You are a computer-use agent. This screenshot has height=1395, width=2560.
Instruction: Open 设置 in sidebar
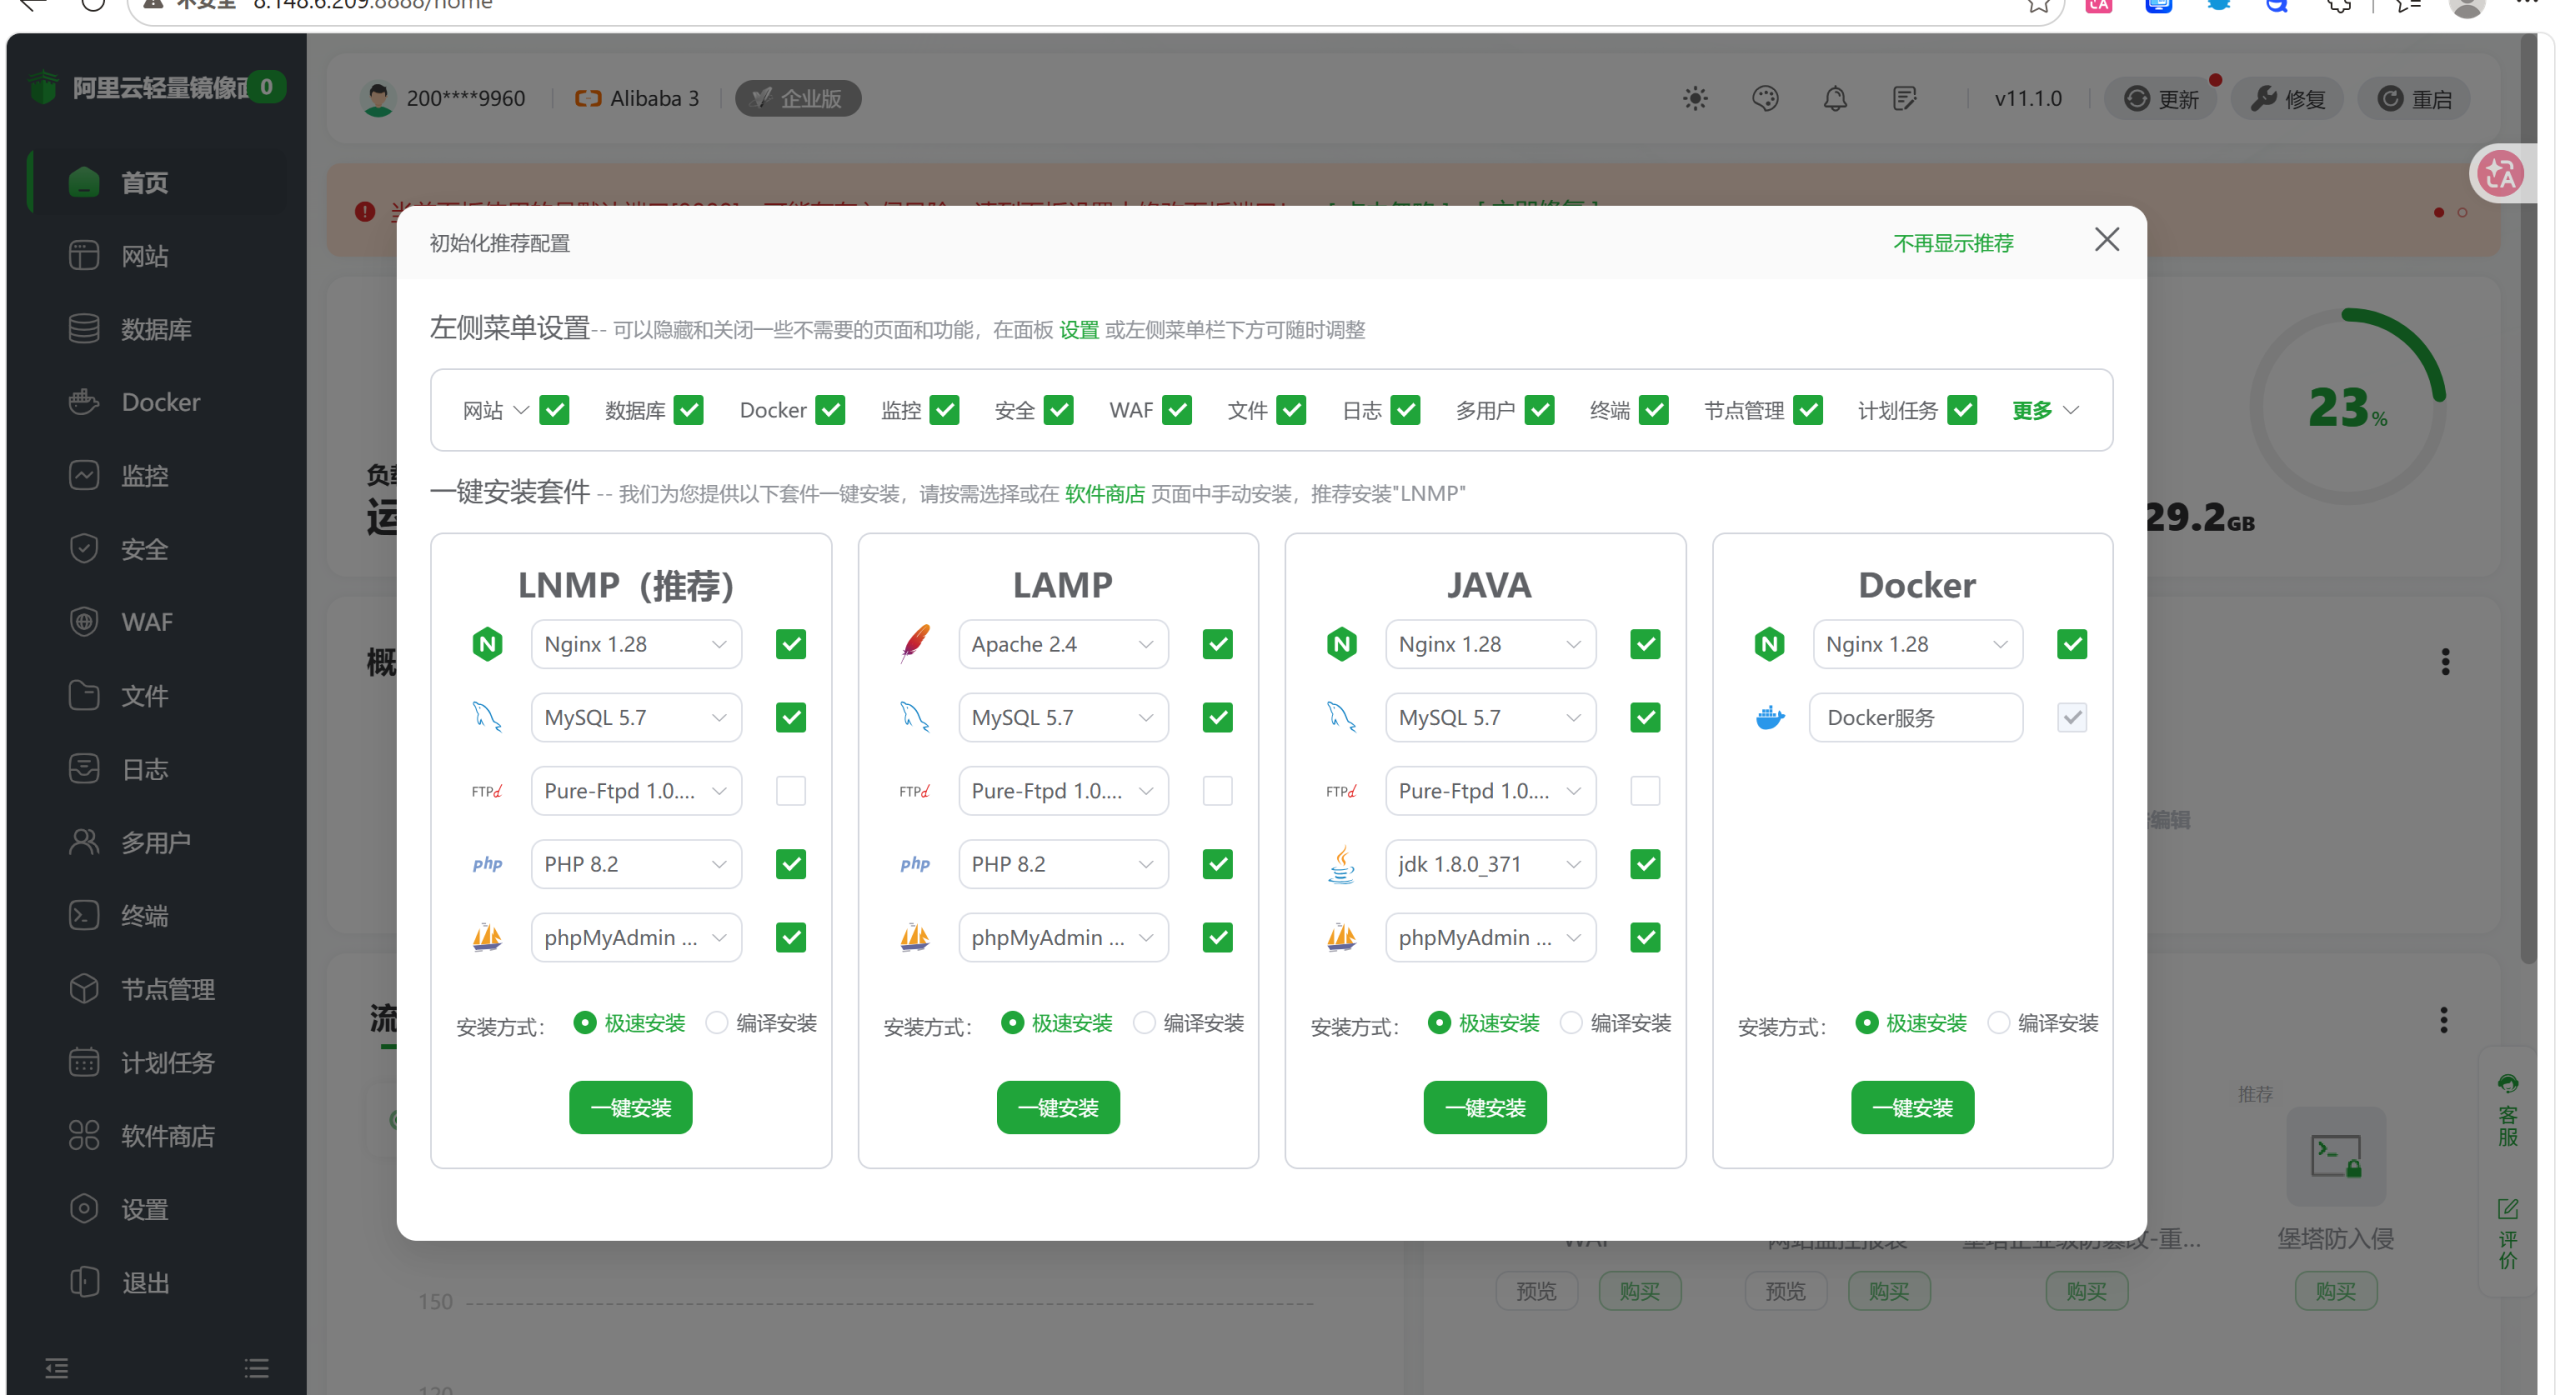point(158,1209)
